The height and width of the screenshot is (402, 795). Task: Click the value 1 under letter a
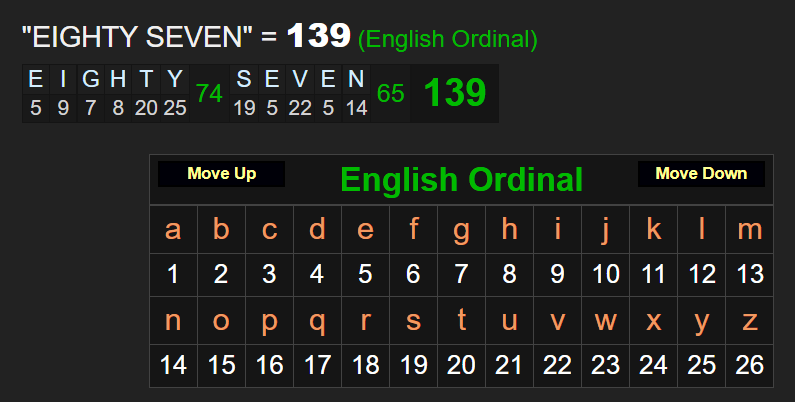coord(173,274)
